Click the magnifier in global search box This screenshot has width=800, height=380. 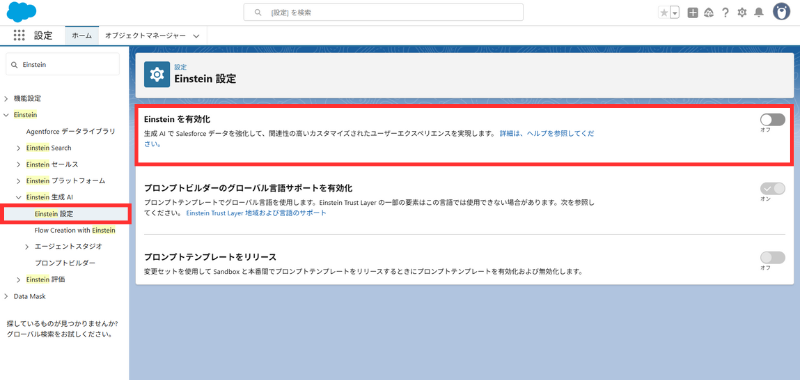(x=258, y=12)
